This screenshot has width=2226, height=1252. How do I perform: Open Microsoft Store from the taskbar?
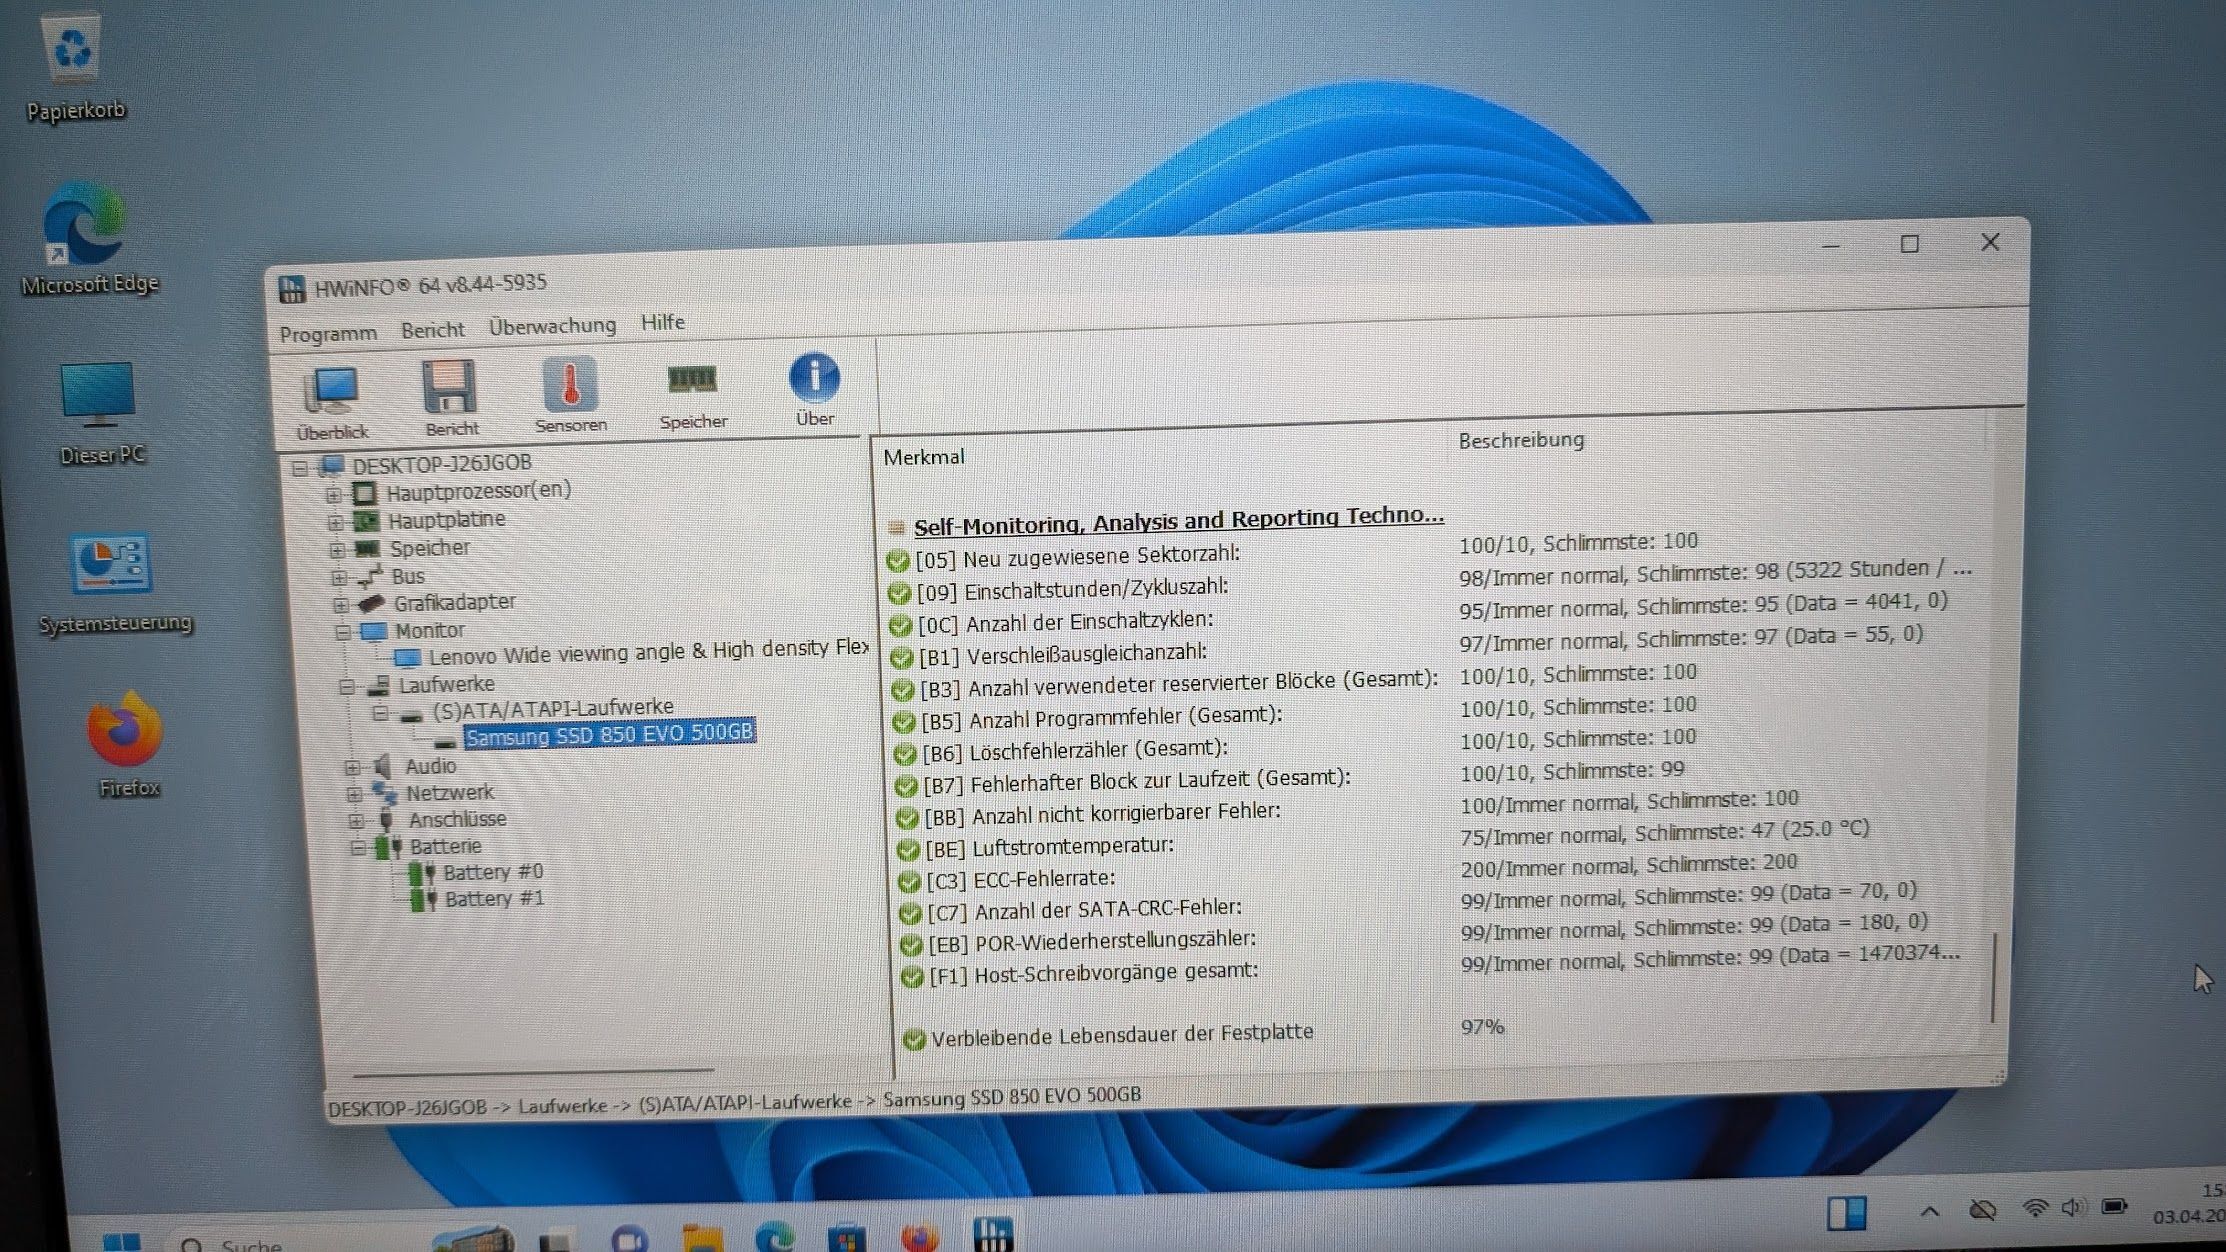point(846,1238)
